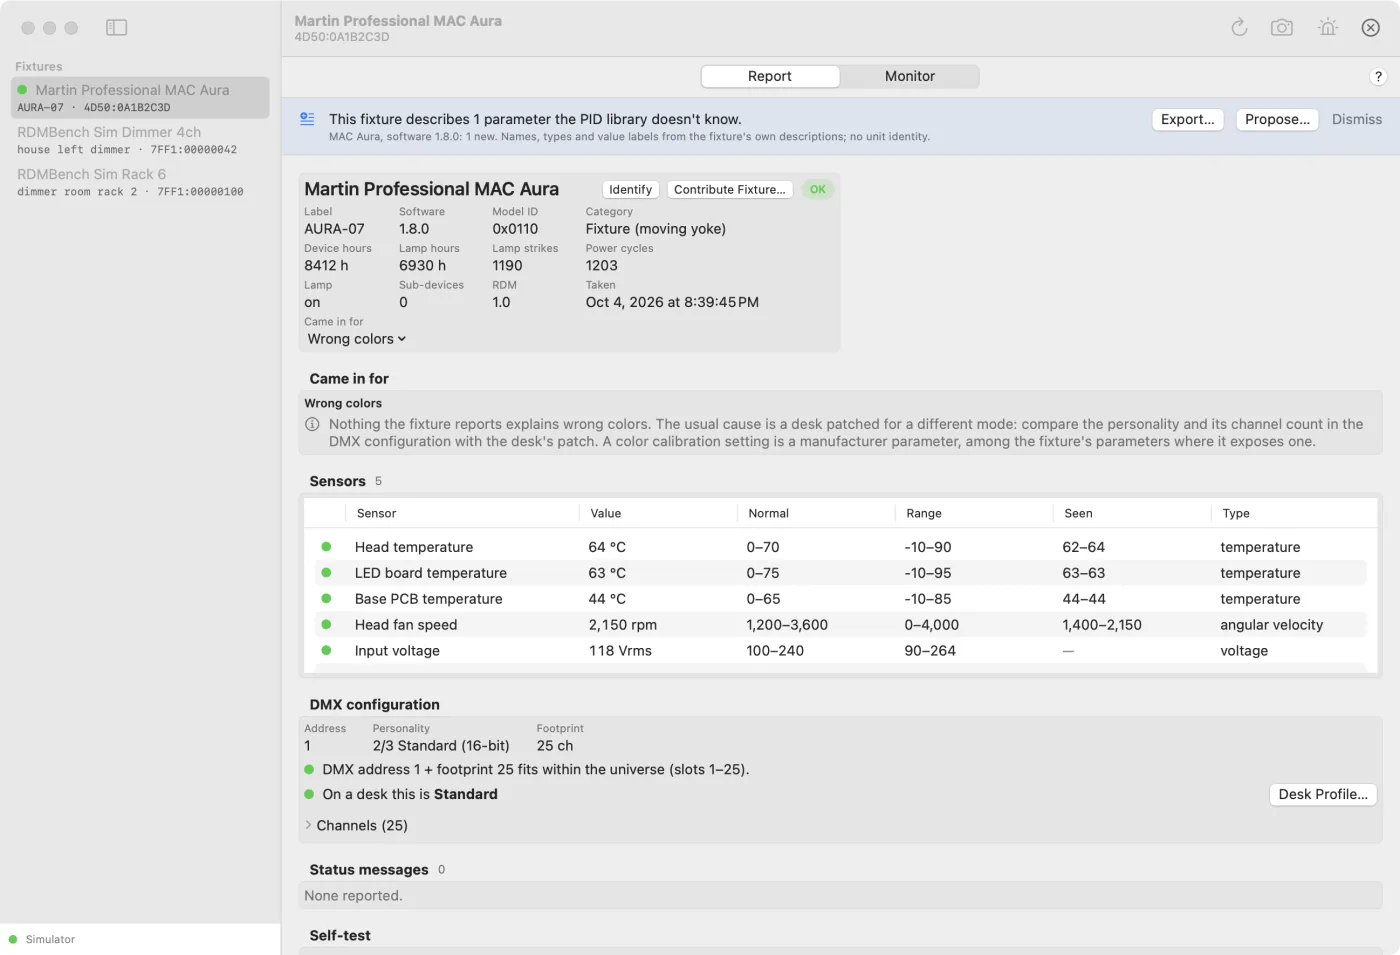Click the Export... button in the banner

tap(1188, 120)
